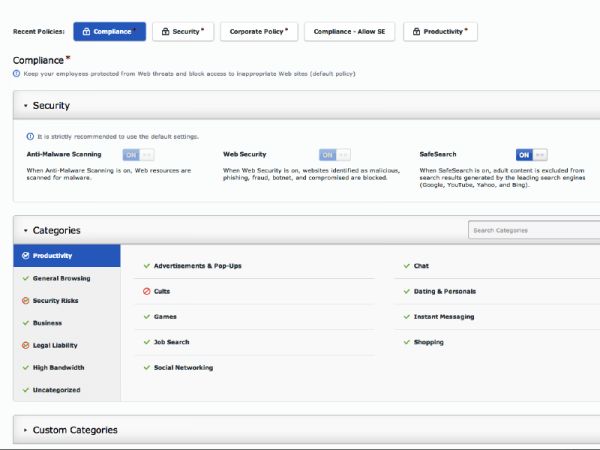
Task: Collapse the Security section
Action: (25, 105)
